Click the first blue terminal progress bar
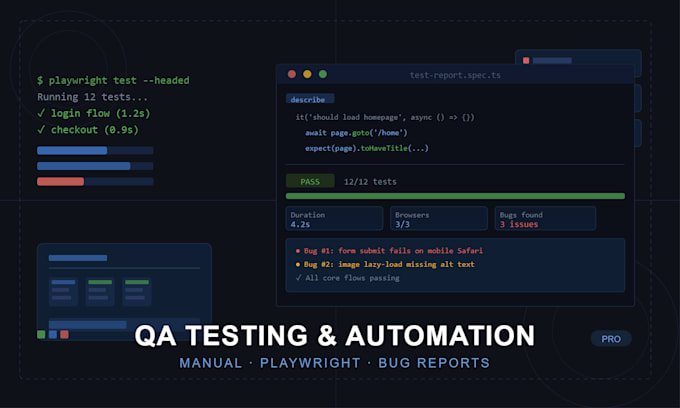Viewport: 680px width, 408px height. click(x=95, y=150)
